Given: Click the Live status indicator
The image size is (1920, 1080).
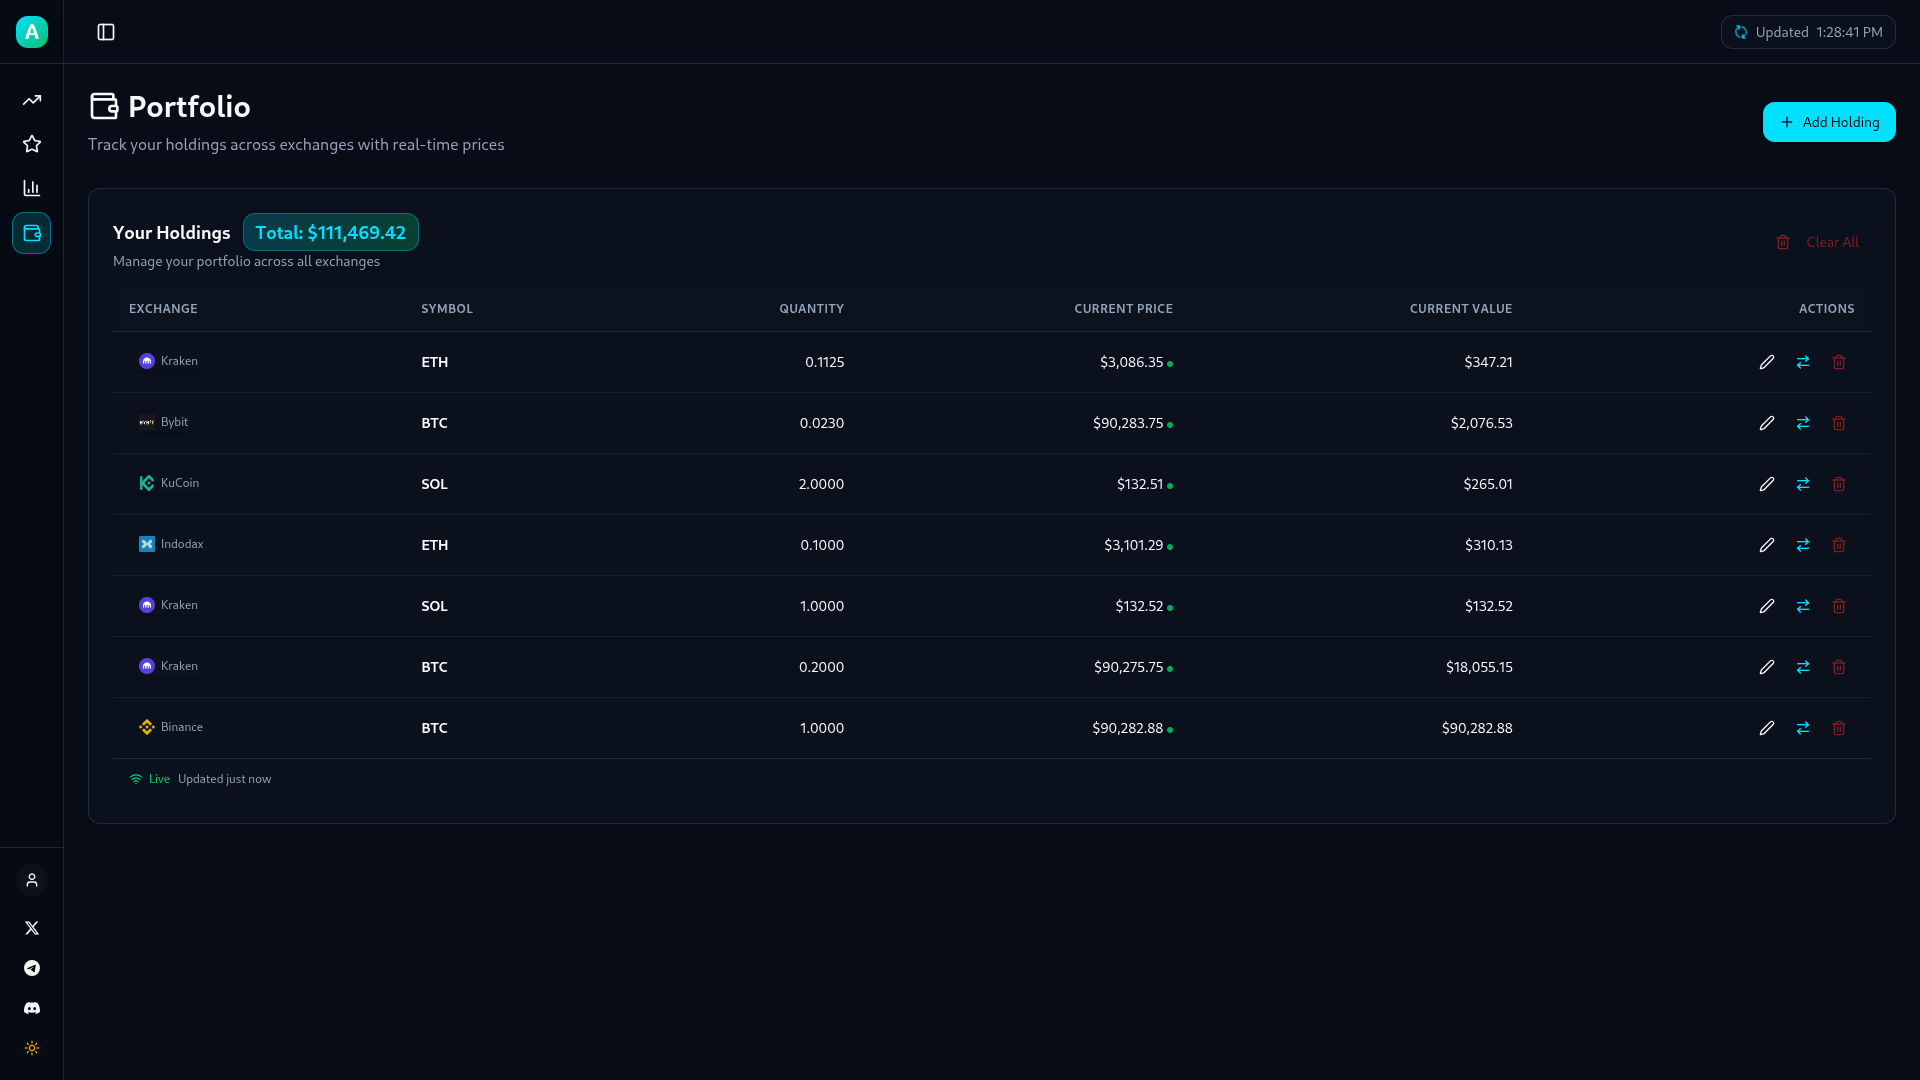Looking at the screenshot, I should (148, 778).
